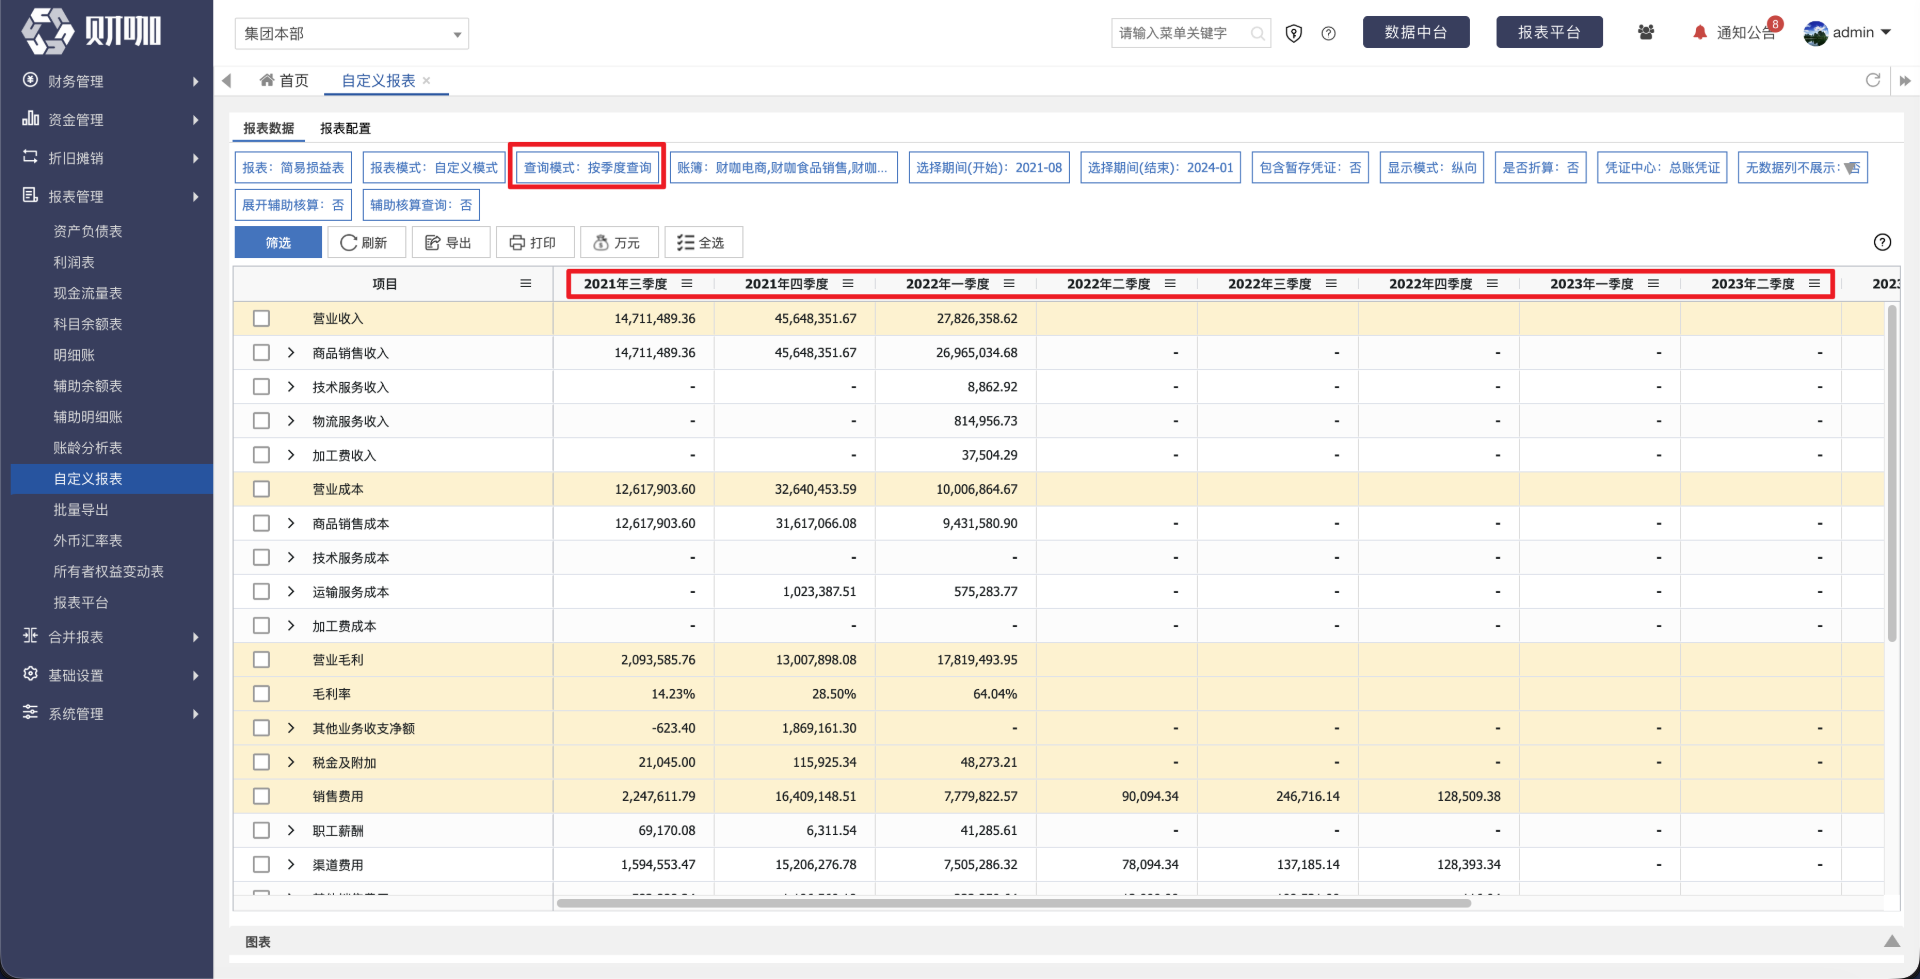Tick checkbox for 营业收入 row
Viewport: 1920px width, 979px height.
[262, 318]
